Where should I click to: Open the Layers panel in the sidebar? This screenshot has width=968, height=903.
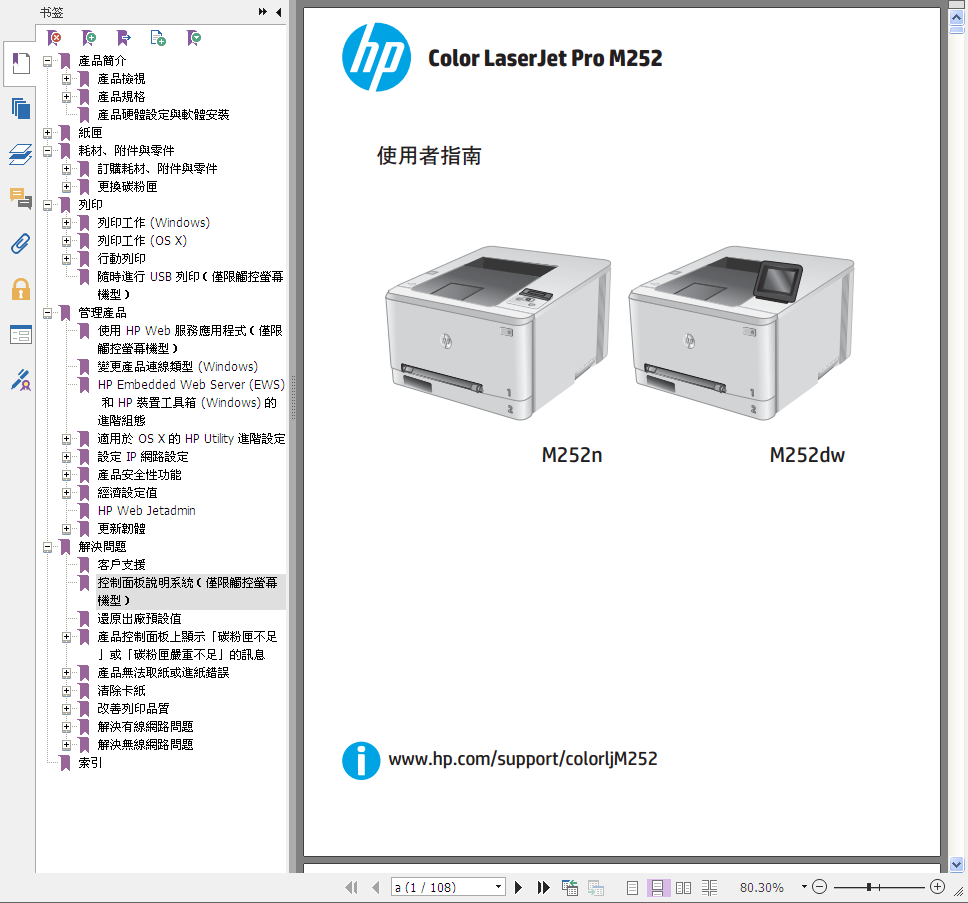pyautogui.click(x=20, y=154)
